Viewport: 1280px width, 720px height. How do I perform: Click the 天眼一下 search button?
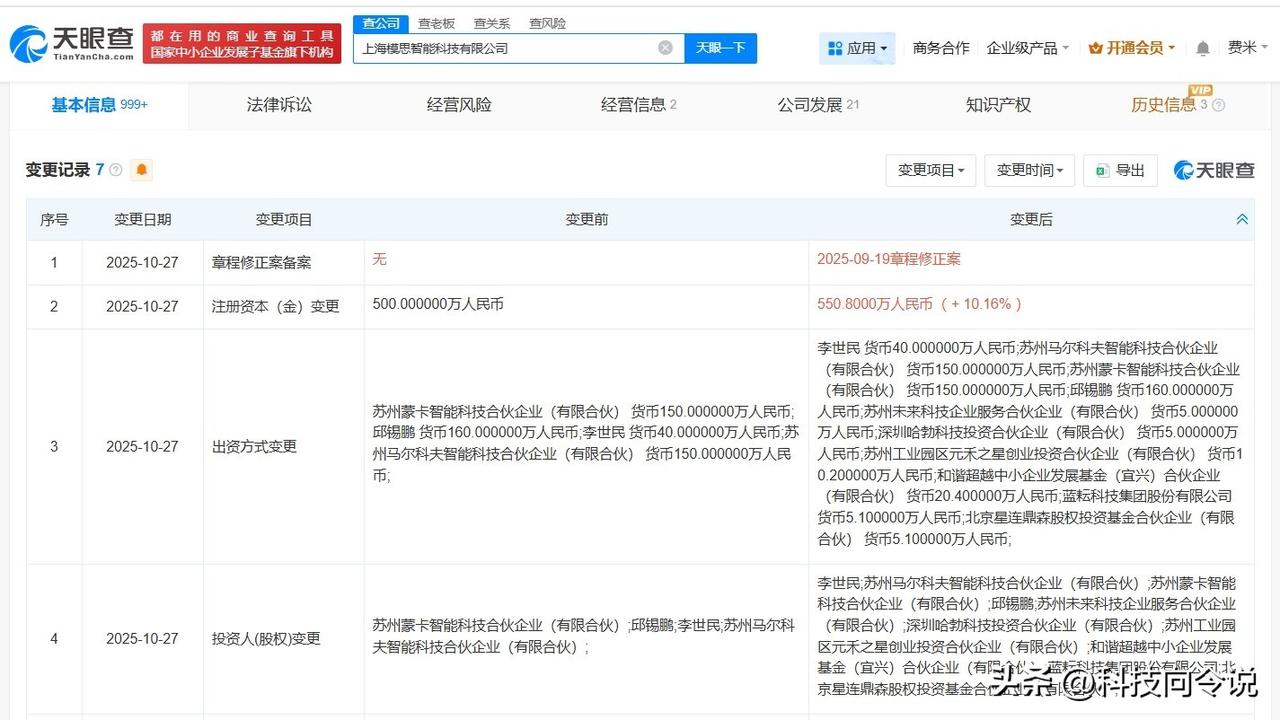(720, 47)
